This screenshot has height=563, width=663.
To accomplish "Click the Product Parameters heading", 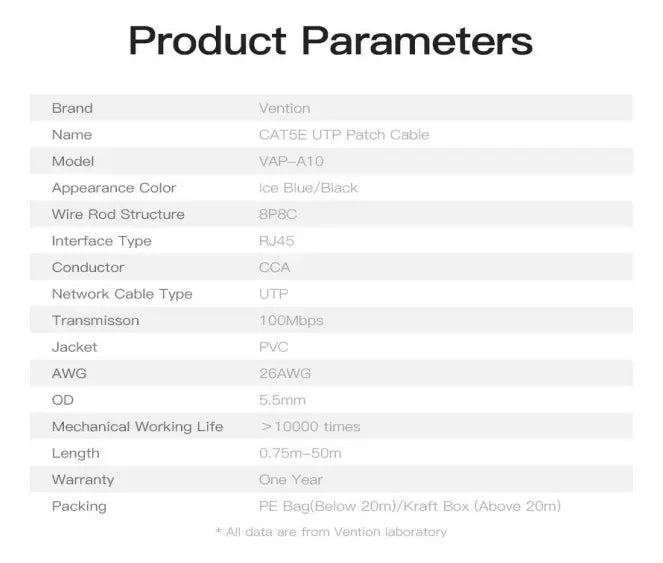I will tap(331, 41).
